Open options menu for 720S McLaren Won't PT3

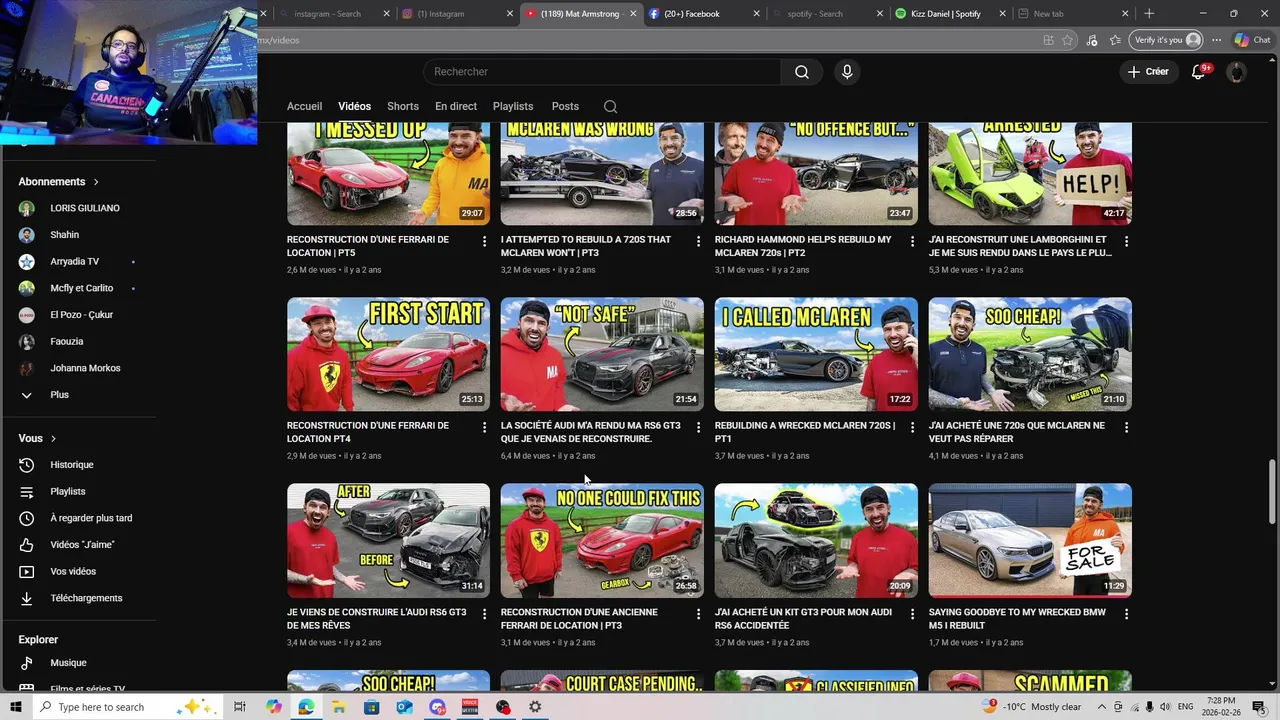(x=698, y=241)
